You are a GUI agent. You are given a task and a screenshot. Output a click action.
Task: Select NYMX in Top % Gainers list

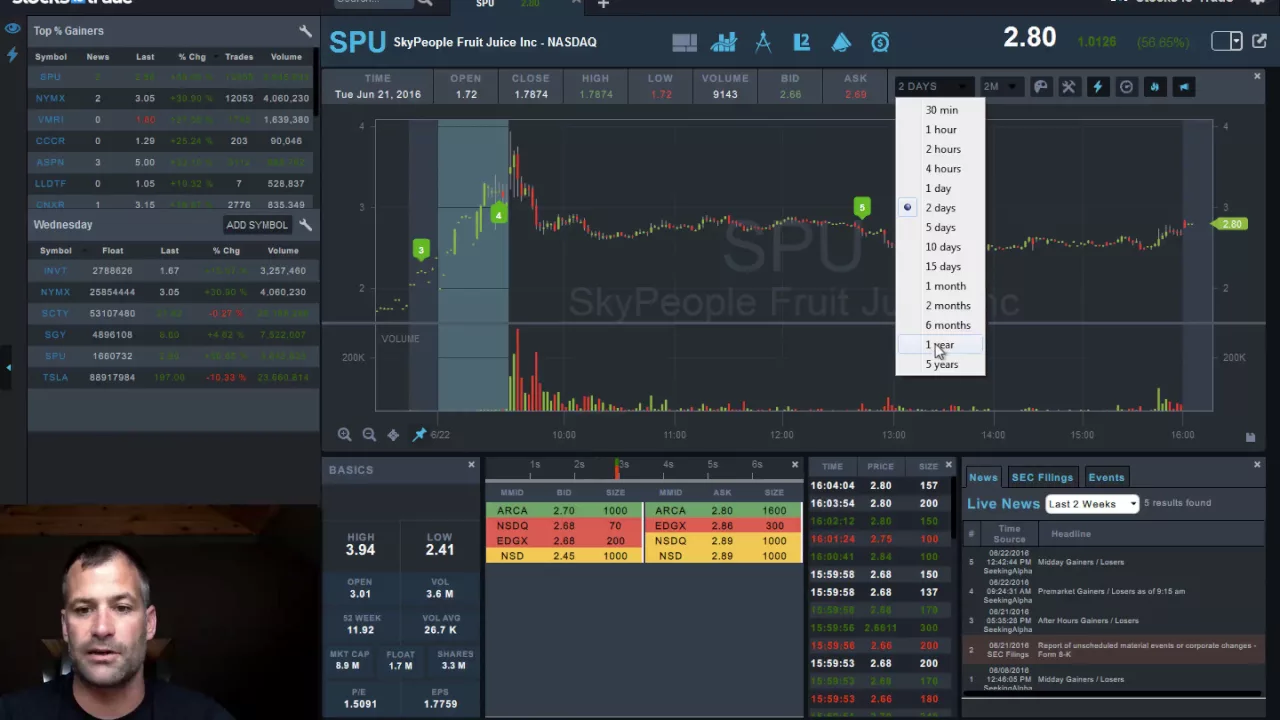[x=50, y=98]
